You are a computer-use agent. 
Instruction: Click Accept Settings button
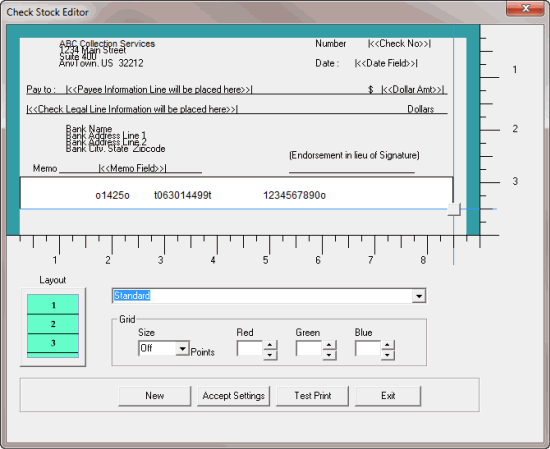(x=233, y=396)
